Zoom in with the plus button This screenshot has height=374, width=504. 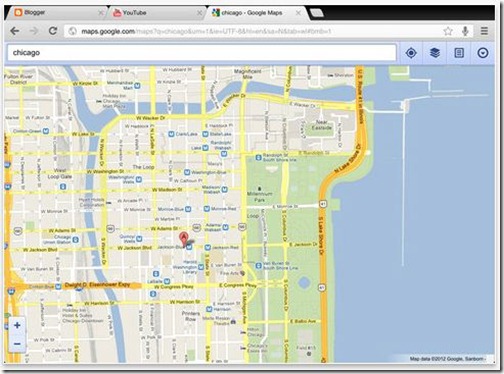[x=17, y=325]
